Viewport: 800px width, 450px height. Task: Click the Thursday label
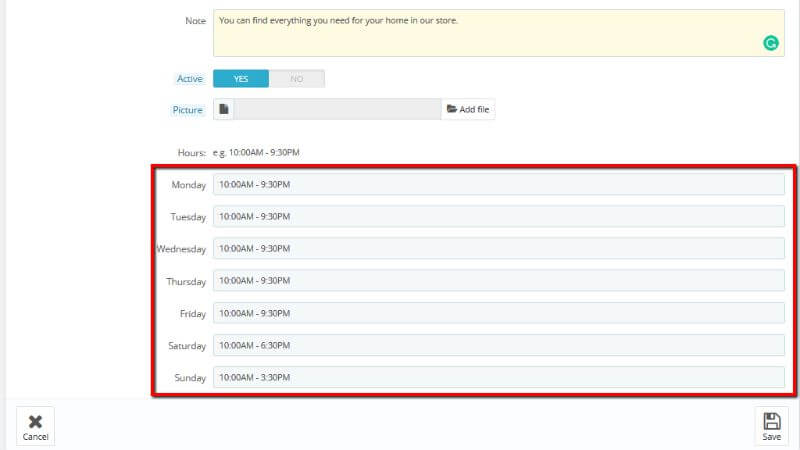click(x=186, y=282)
